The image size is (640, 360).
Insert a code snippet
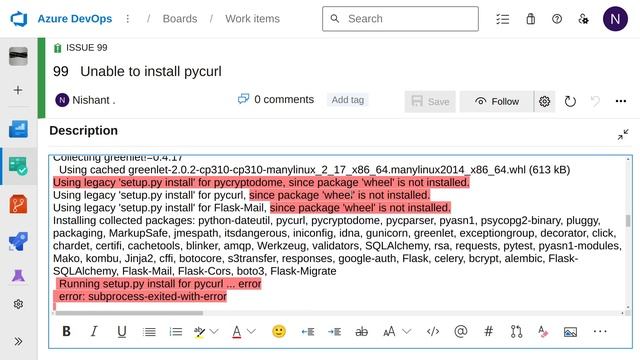[433, 332]
